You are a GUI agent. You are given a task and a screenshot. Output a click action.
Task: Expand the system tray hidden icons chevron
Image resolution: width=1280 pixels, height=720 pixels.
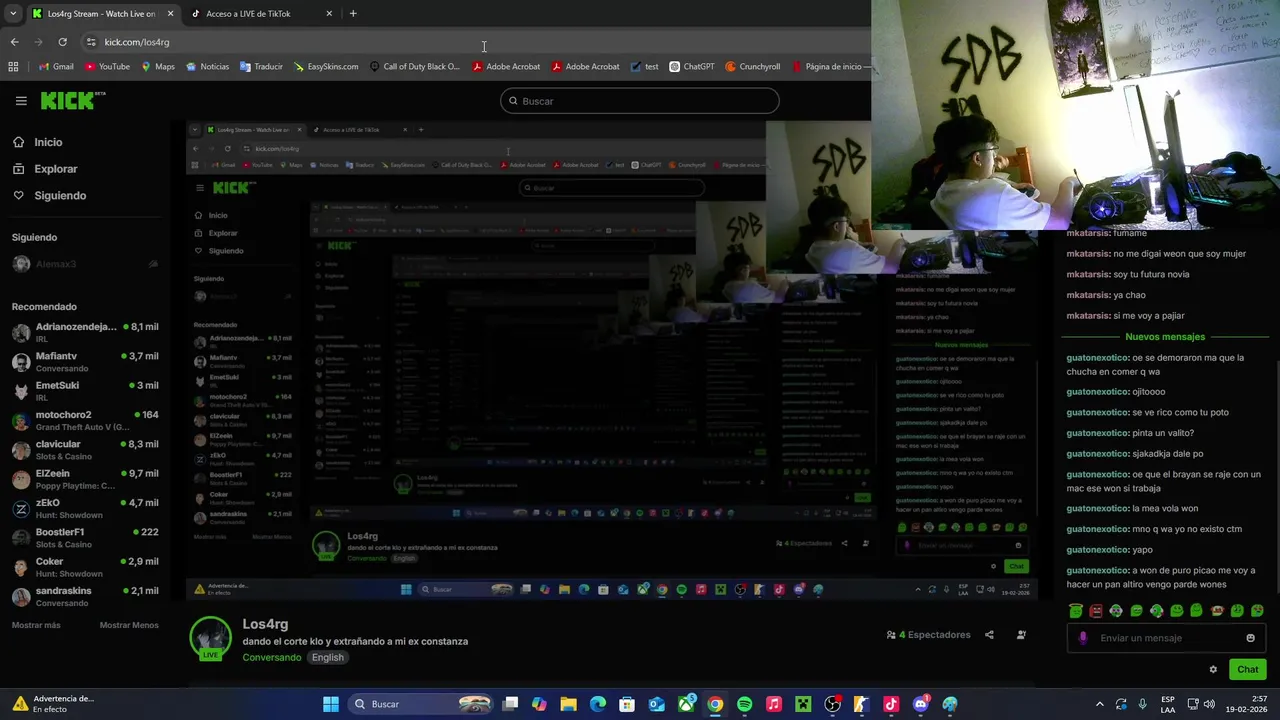[x=1100, y=704]
